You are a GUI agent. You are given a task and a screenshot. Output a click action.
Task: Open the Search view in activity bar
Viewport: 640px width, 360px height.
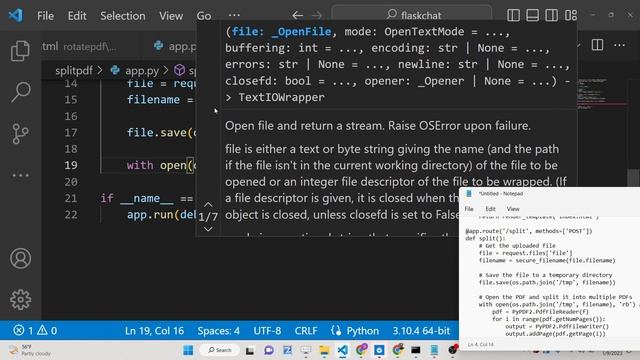20,91
